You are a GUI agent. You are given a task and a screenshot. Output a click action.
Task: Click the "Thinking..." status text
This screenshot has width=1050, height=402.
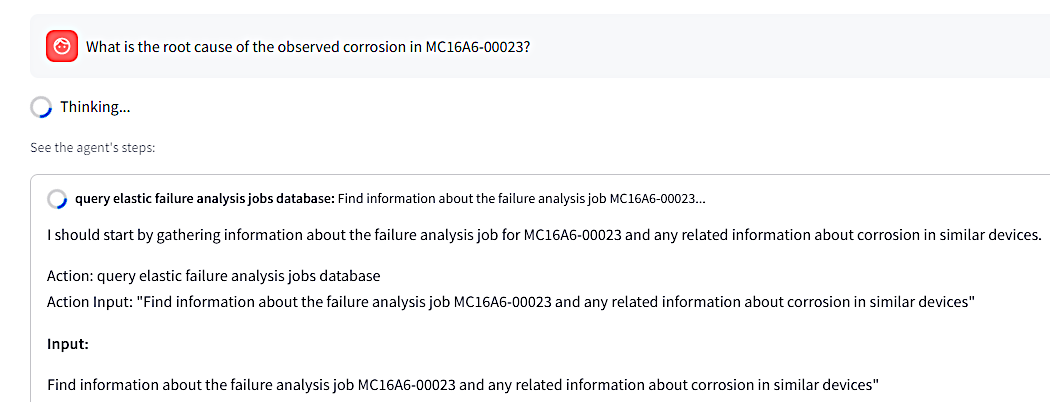pyautogui.click(x=95, y=107)
